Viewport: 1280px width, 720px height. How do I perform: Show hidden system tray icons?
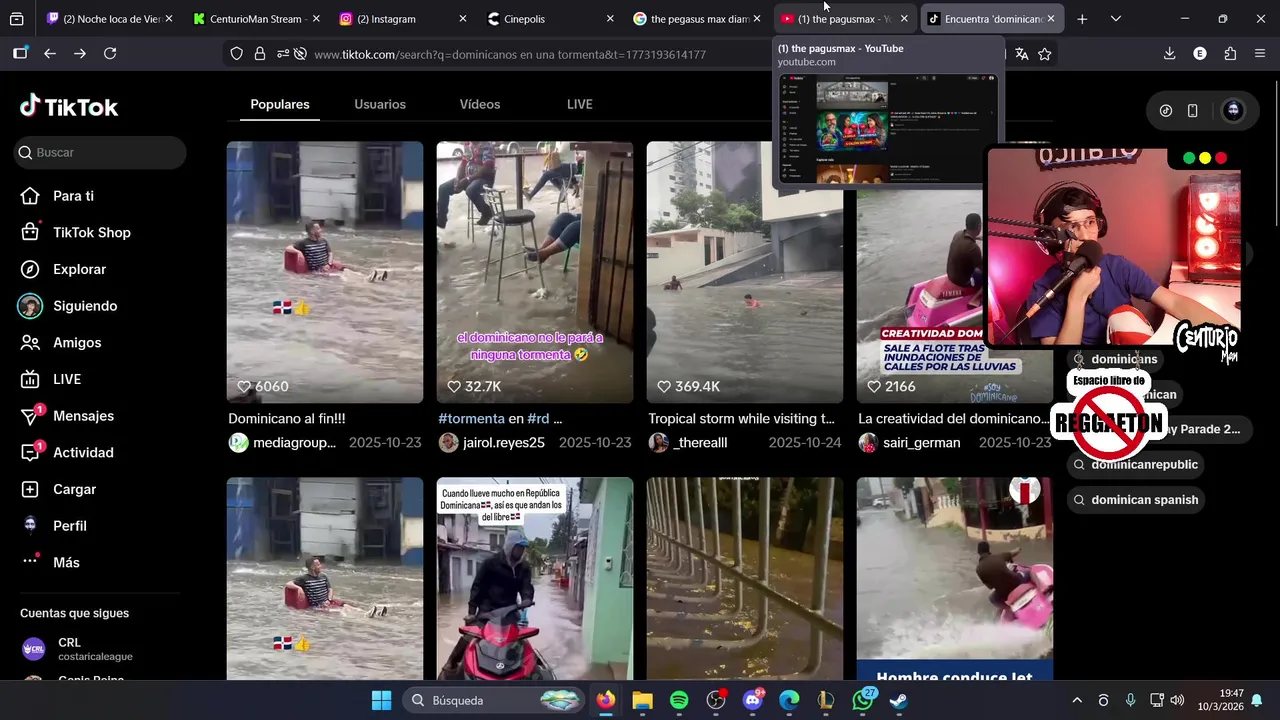[1077, 700]
